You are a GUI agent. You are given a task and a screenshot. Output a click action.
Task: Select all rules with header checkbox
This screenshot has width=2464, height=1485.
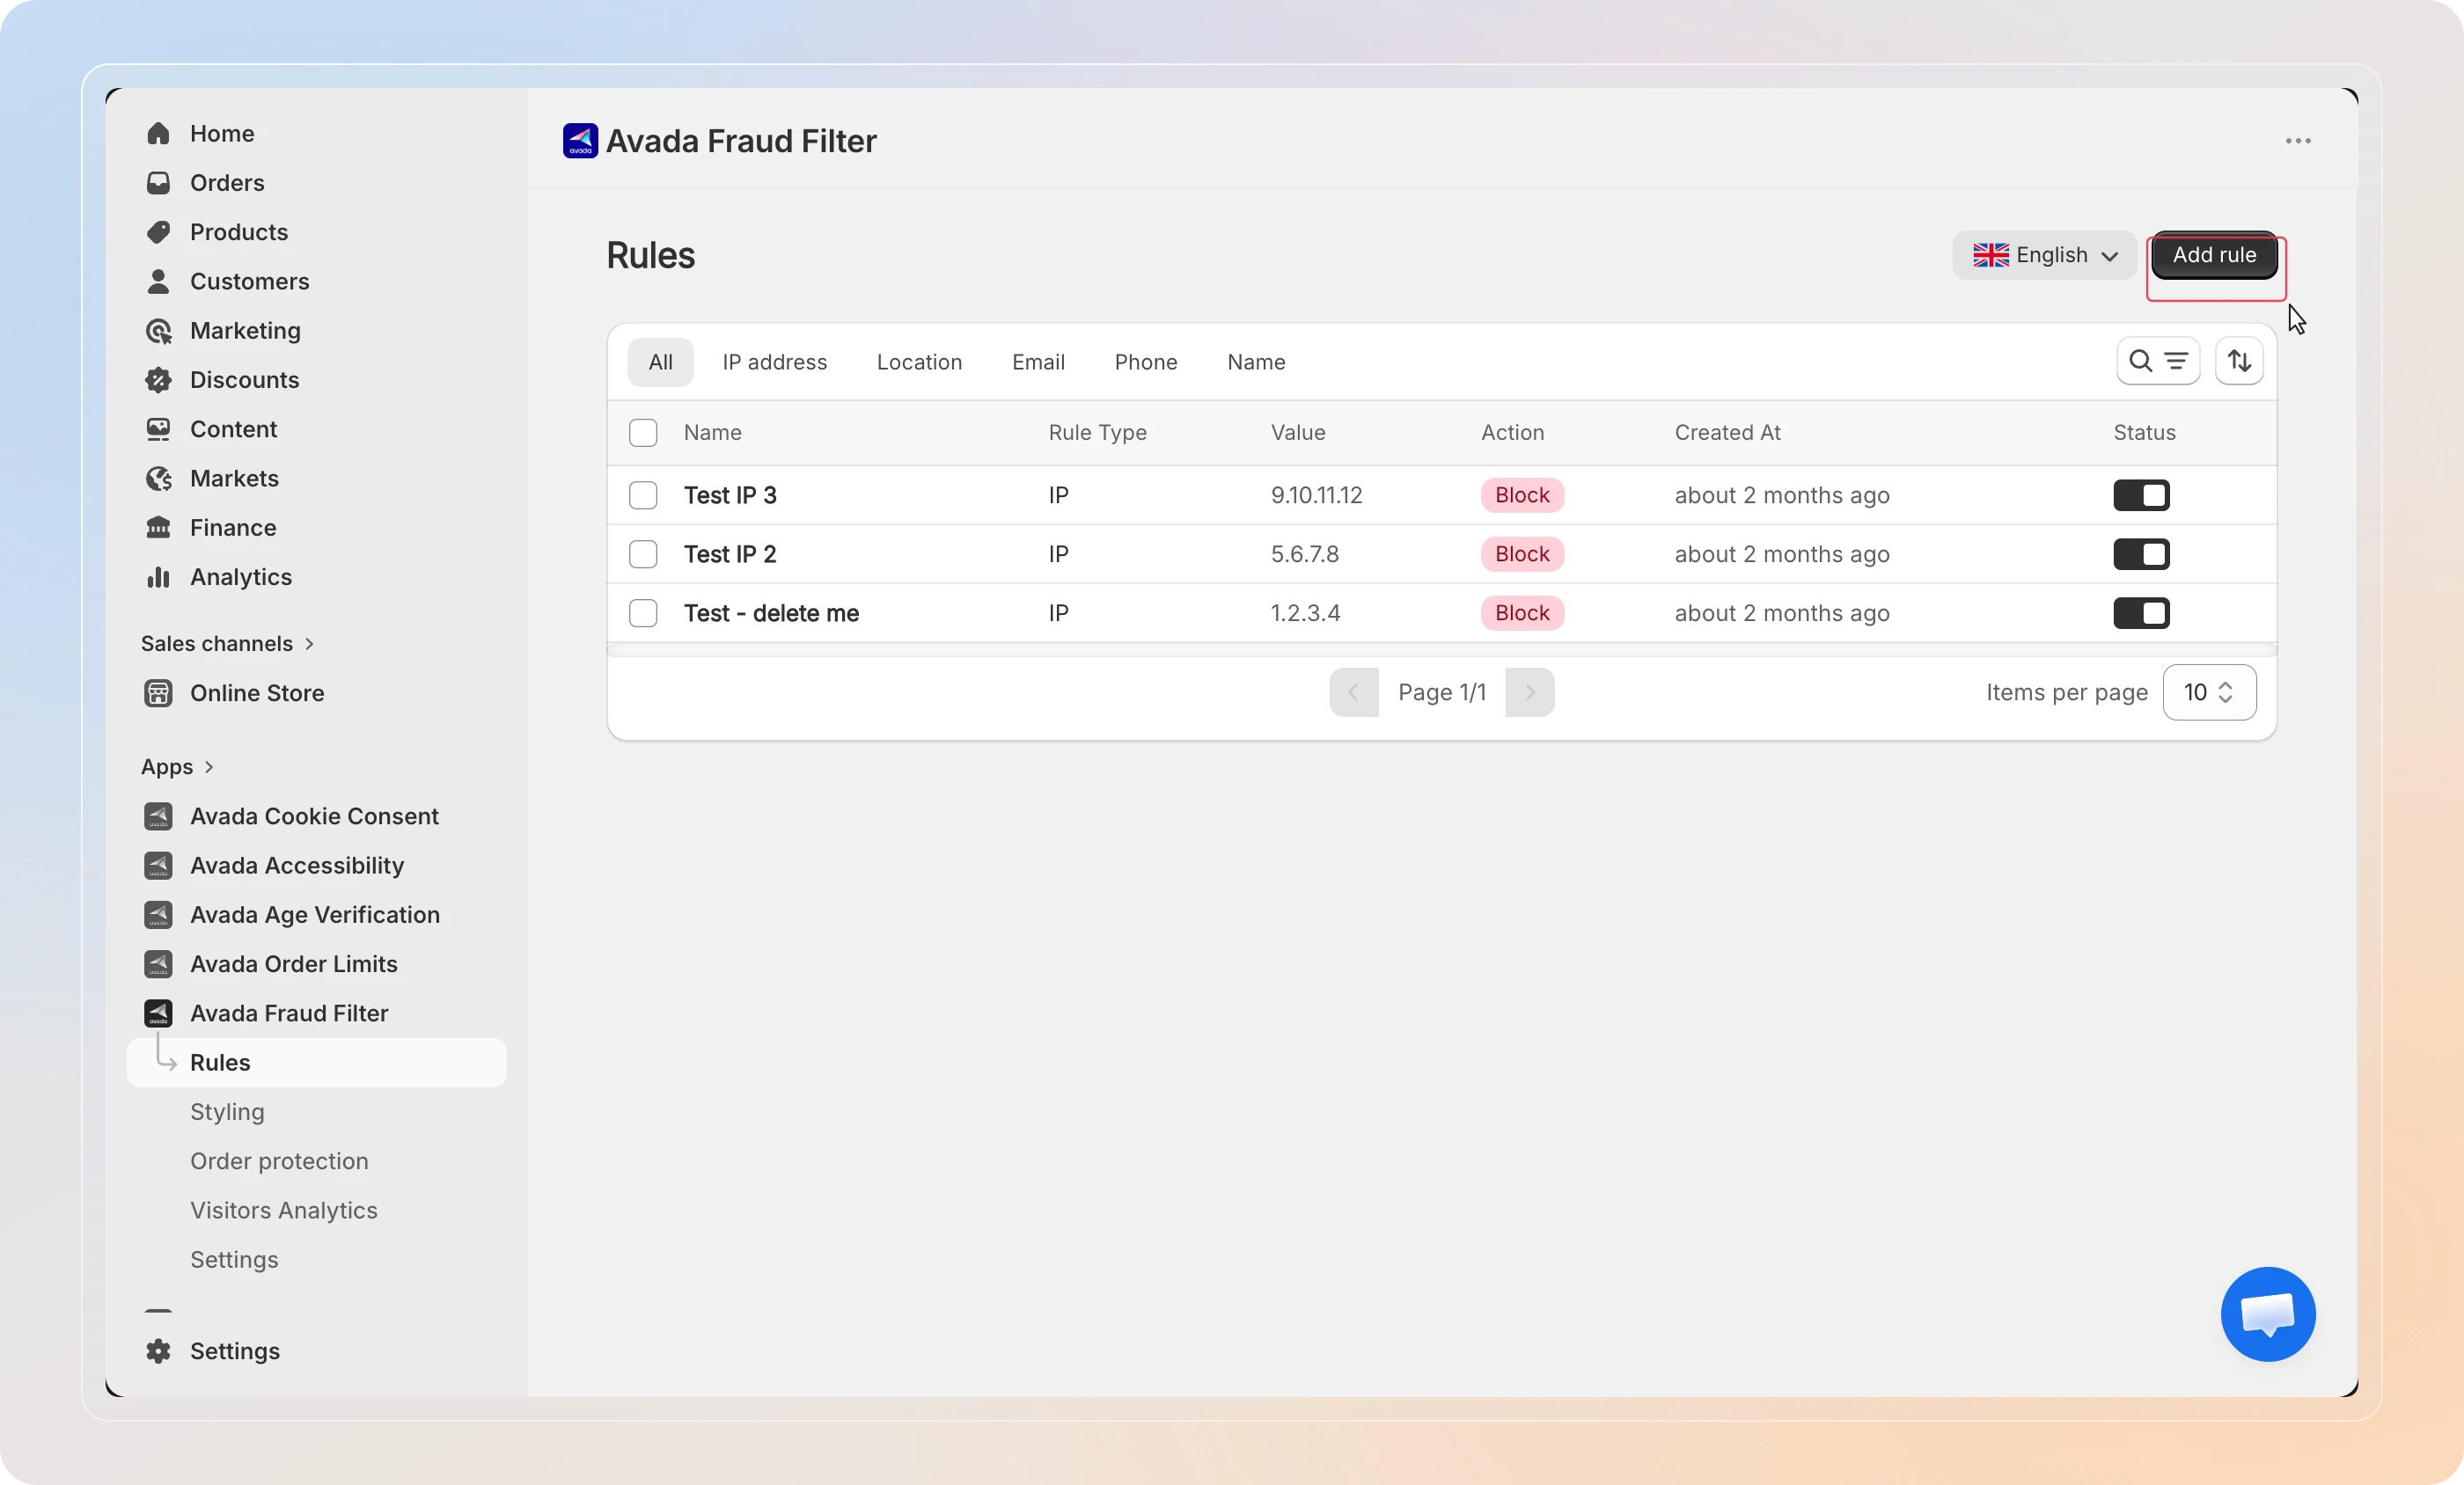[x=643, y=433]
